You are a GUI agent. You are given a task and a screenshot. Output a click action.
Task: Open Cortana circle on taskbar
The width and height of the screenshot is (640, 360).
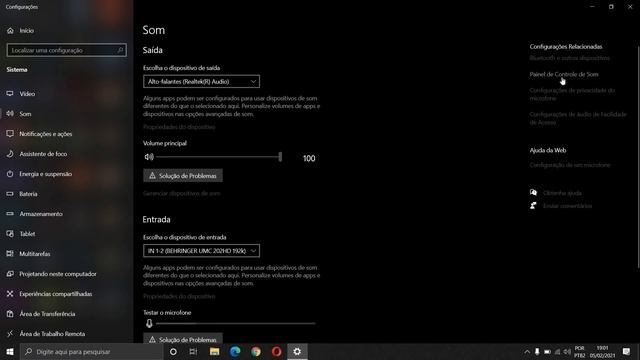[173, 351]
